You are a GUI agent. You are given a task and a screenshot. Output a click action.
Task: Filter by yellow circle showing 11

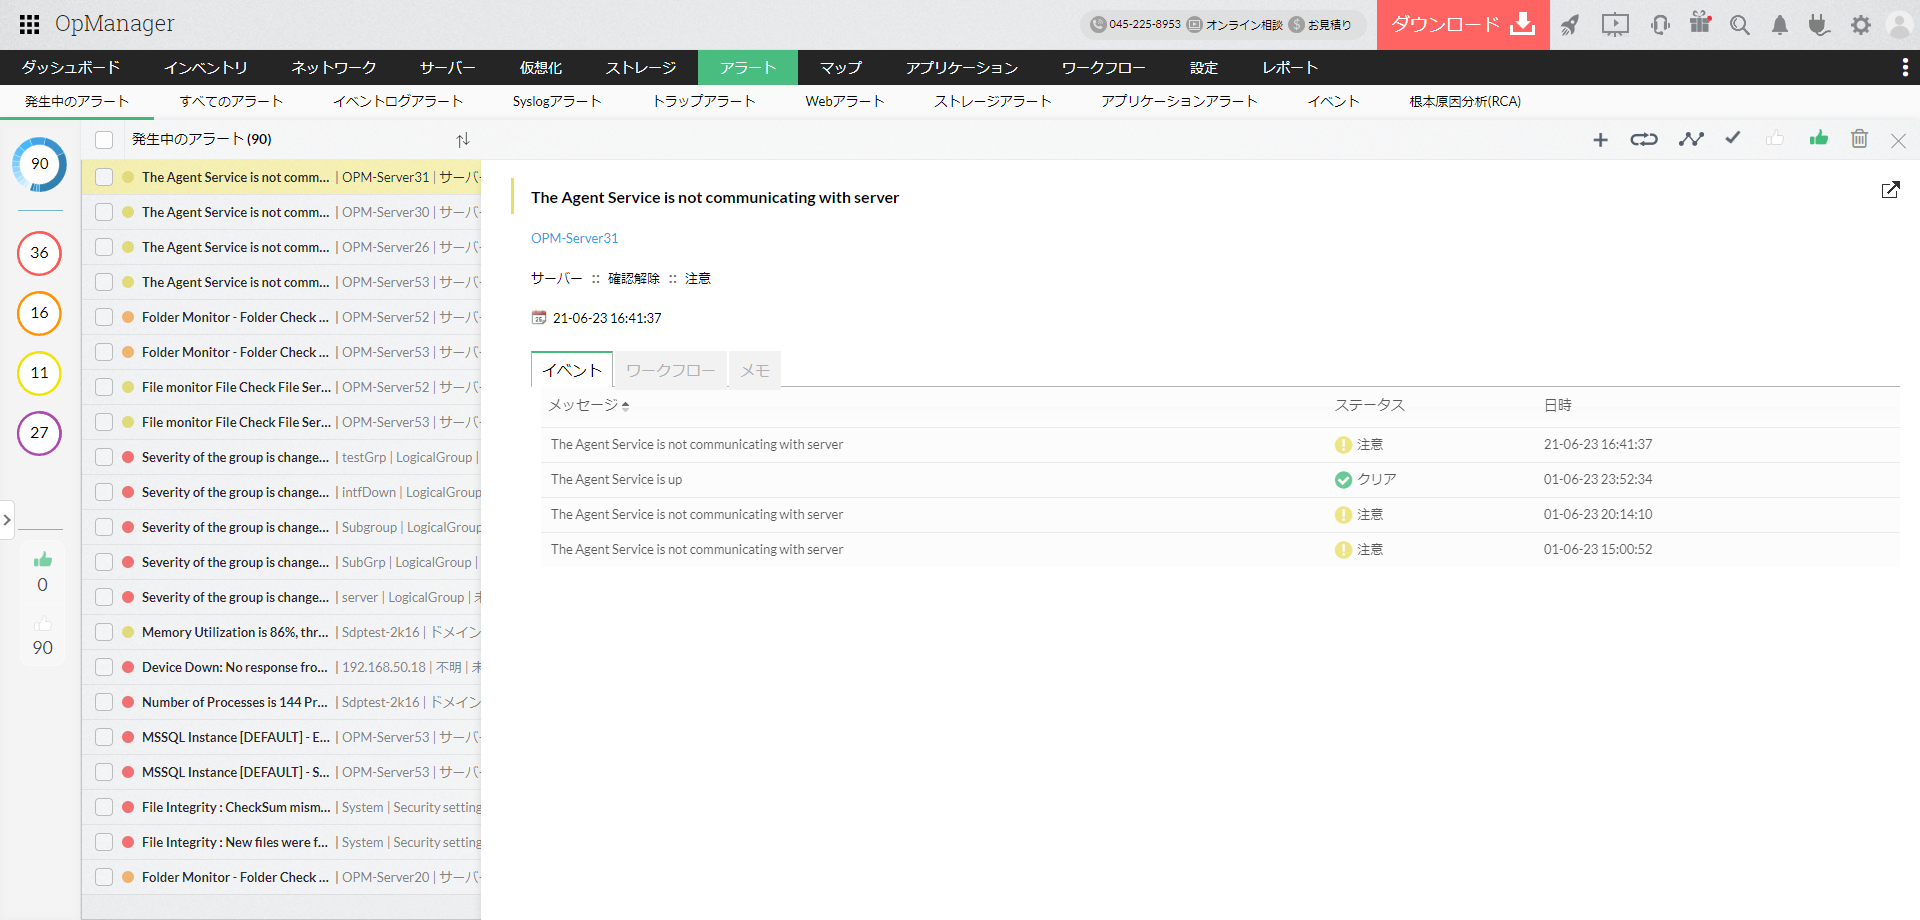point(40,373)
